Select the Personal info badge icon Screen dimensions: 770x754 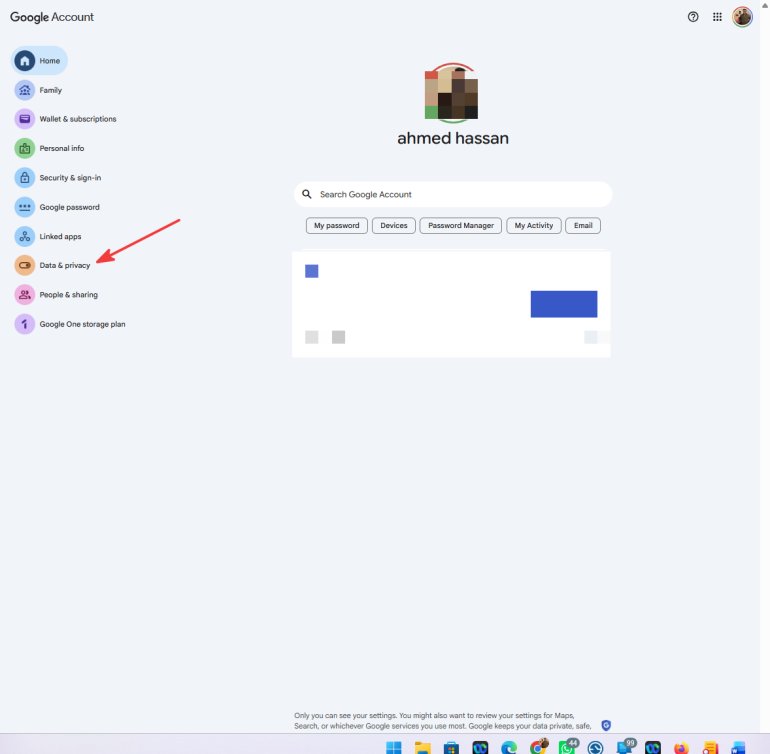[x=25, y=148]
